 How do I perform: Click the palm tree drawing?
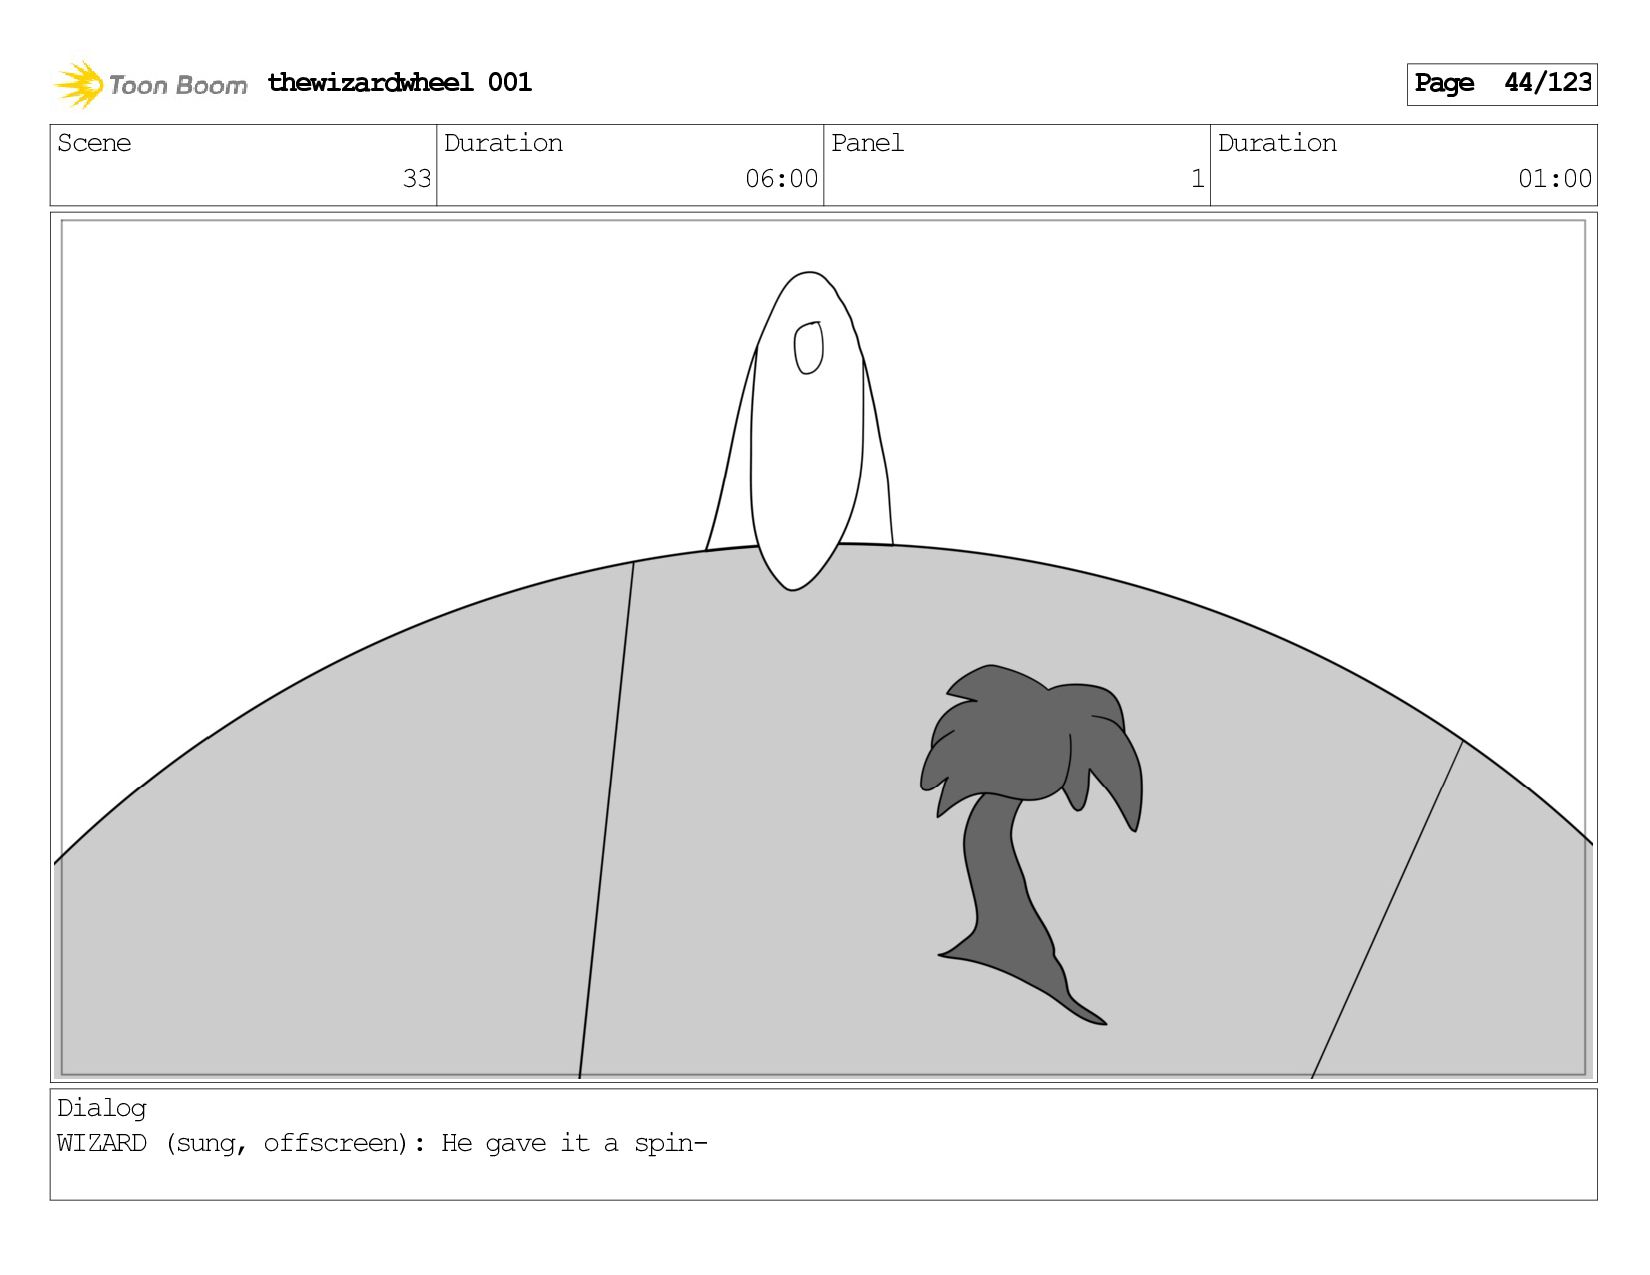(1031, 844)
